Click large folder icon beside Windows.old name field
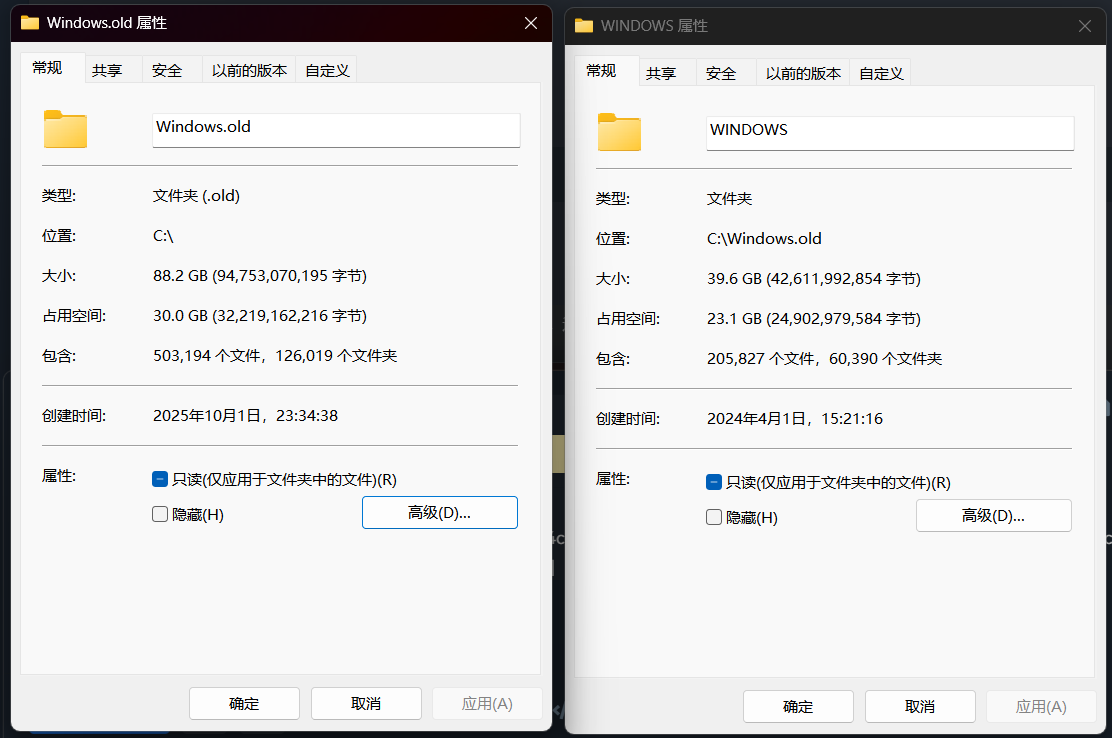 tap(65, 130)
